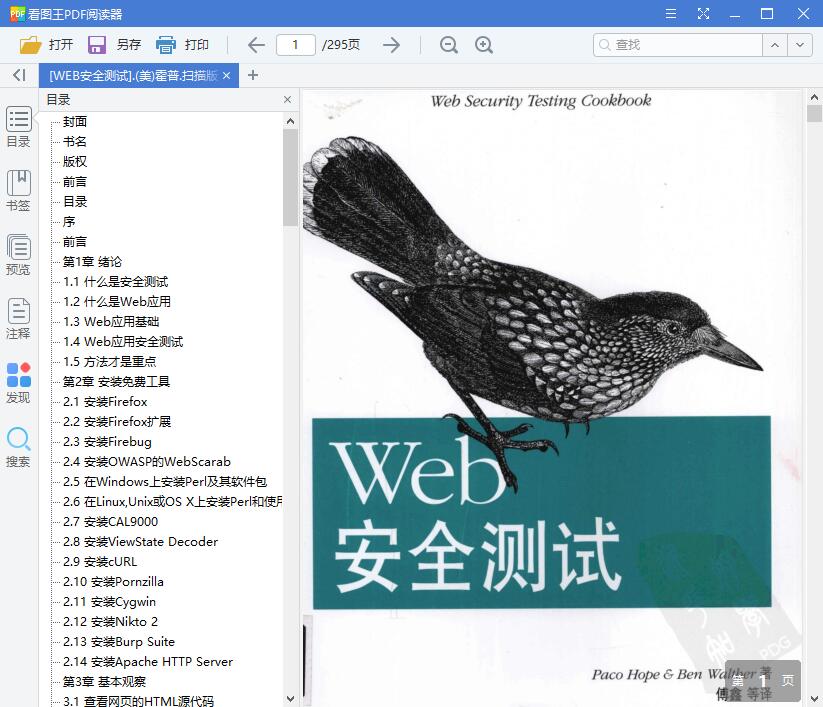The height and width of the screenshot is (707, 823).
Task: Go to the next page with the right arrow
Action: point(391,45)
